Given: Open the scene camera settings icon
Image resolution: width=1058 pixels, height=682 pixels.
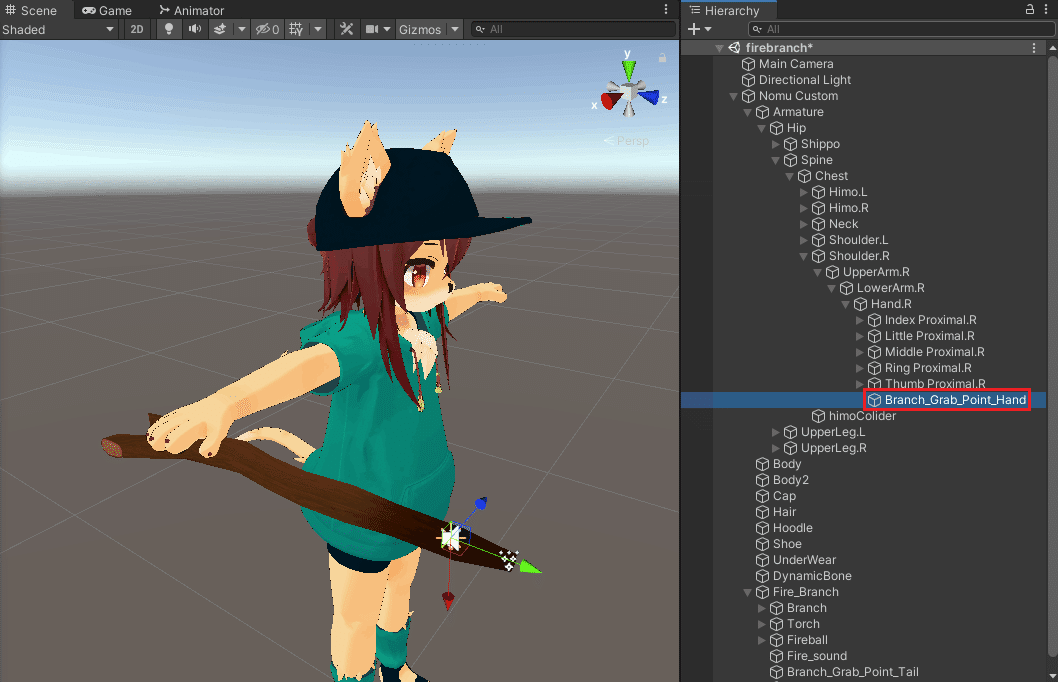Looking at the screenshot, I should click(x=372, y=29).
